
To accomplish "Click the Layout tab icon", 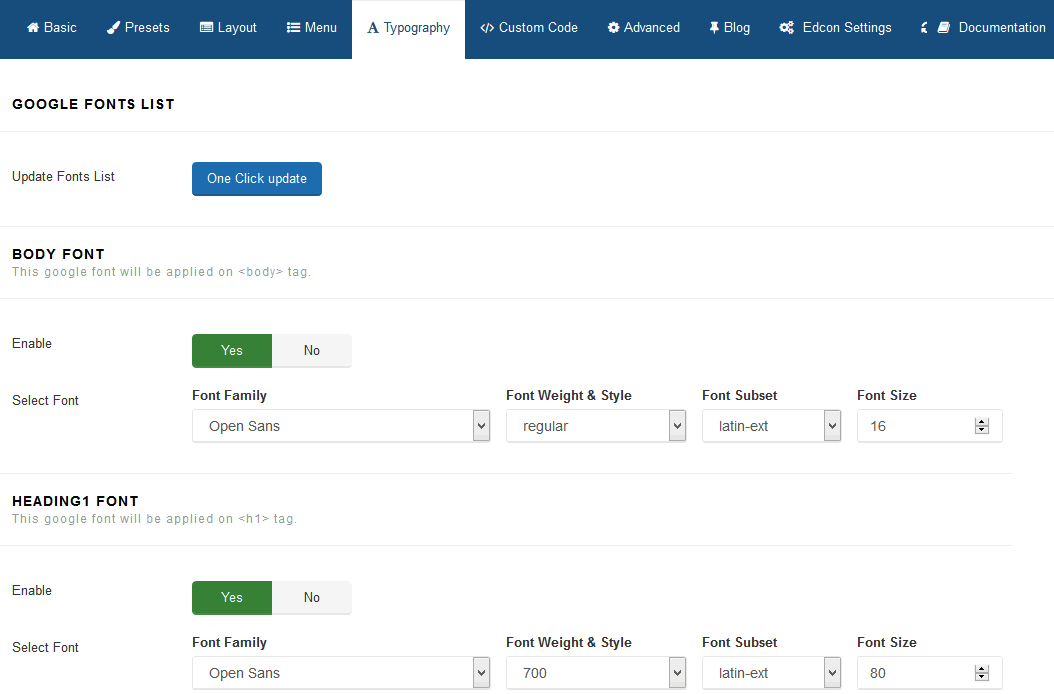I will point(206,28).
